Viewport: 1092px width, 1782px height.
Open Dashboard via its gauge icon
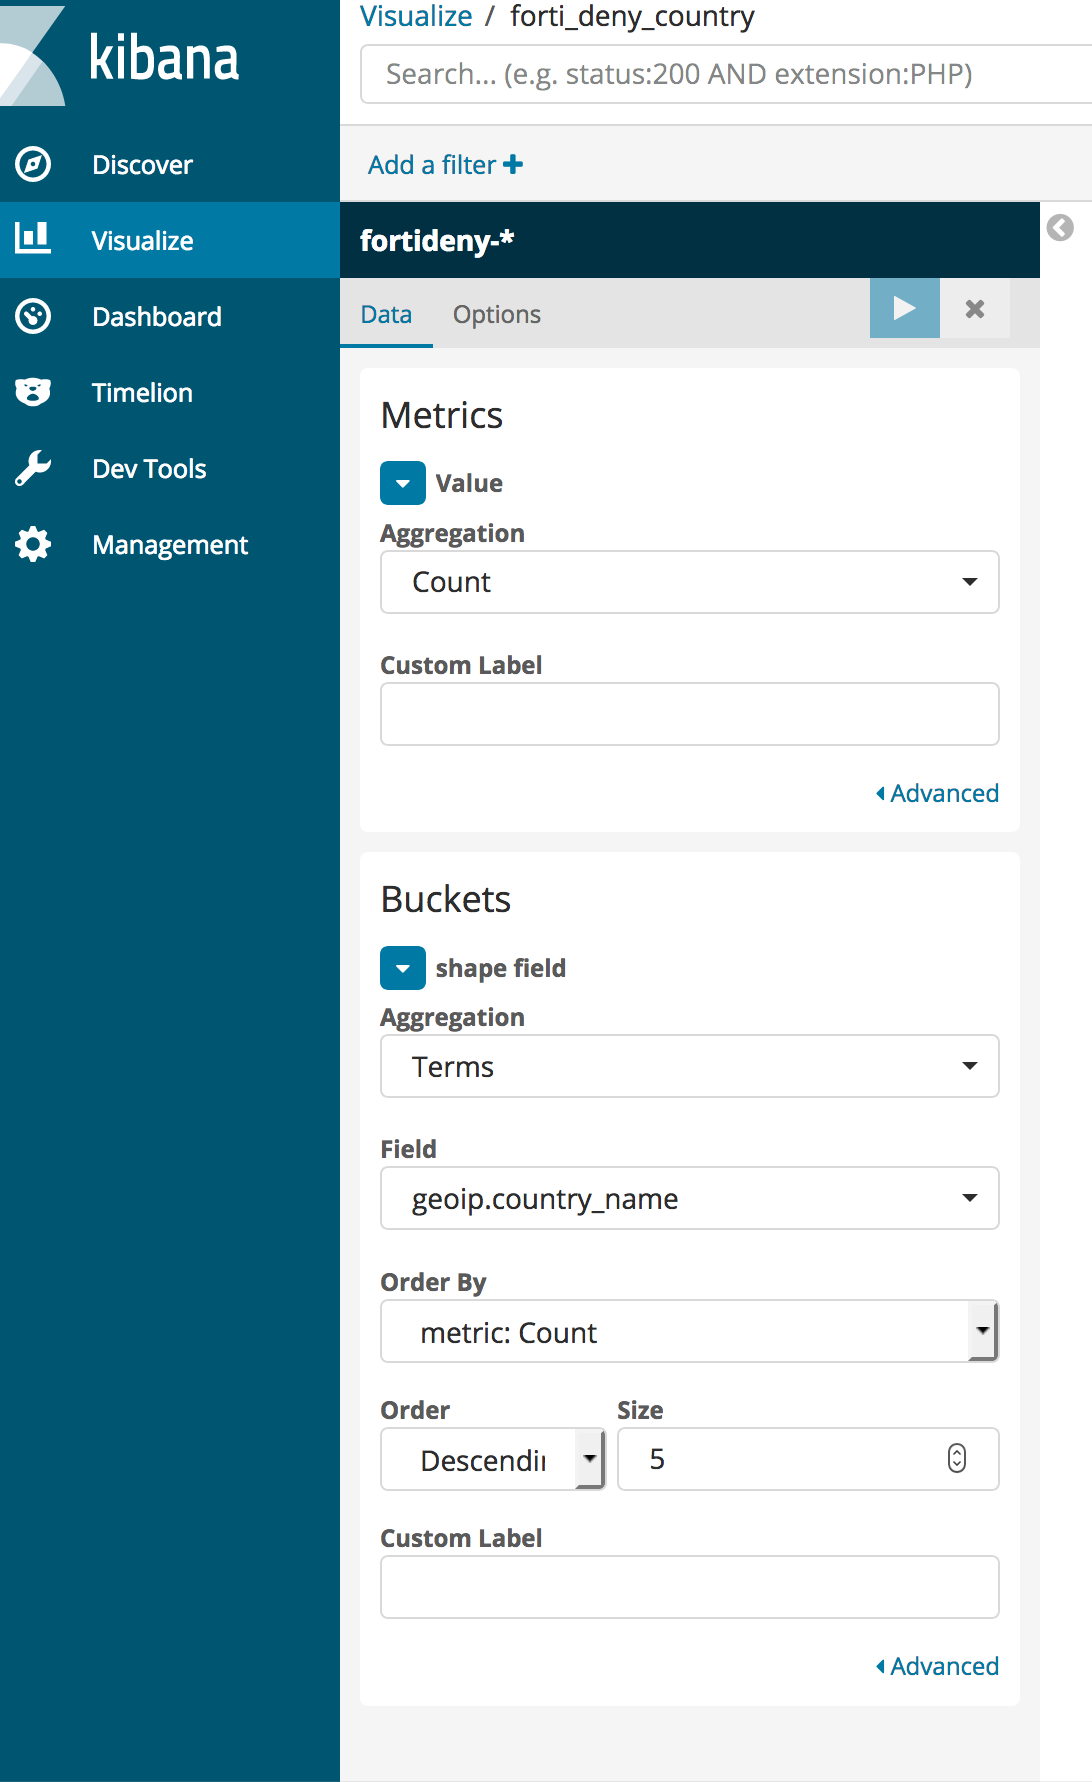(33, 316)
